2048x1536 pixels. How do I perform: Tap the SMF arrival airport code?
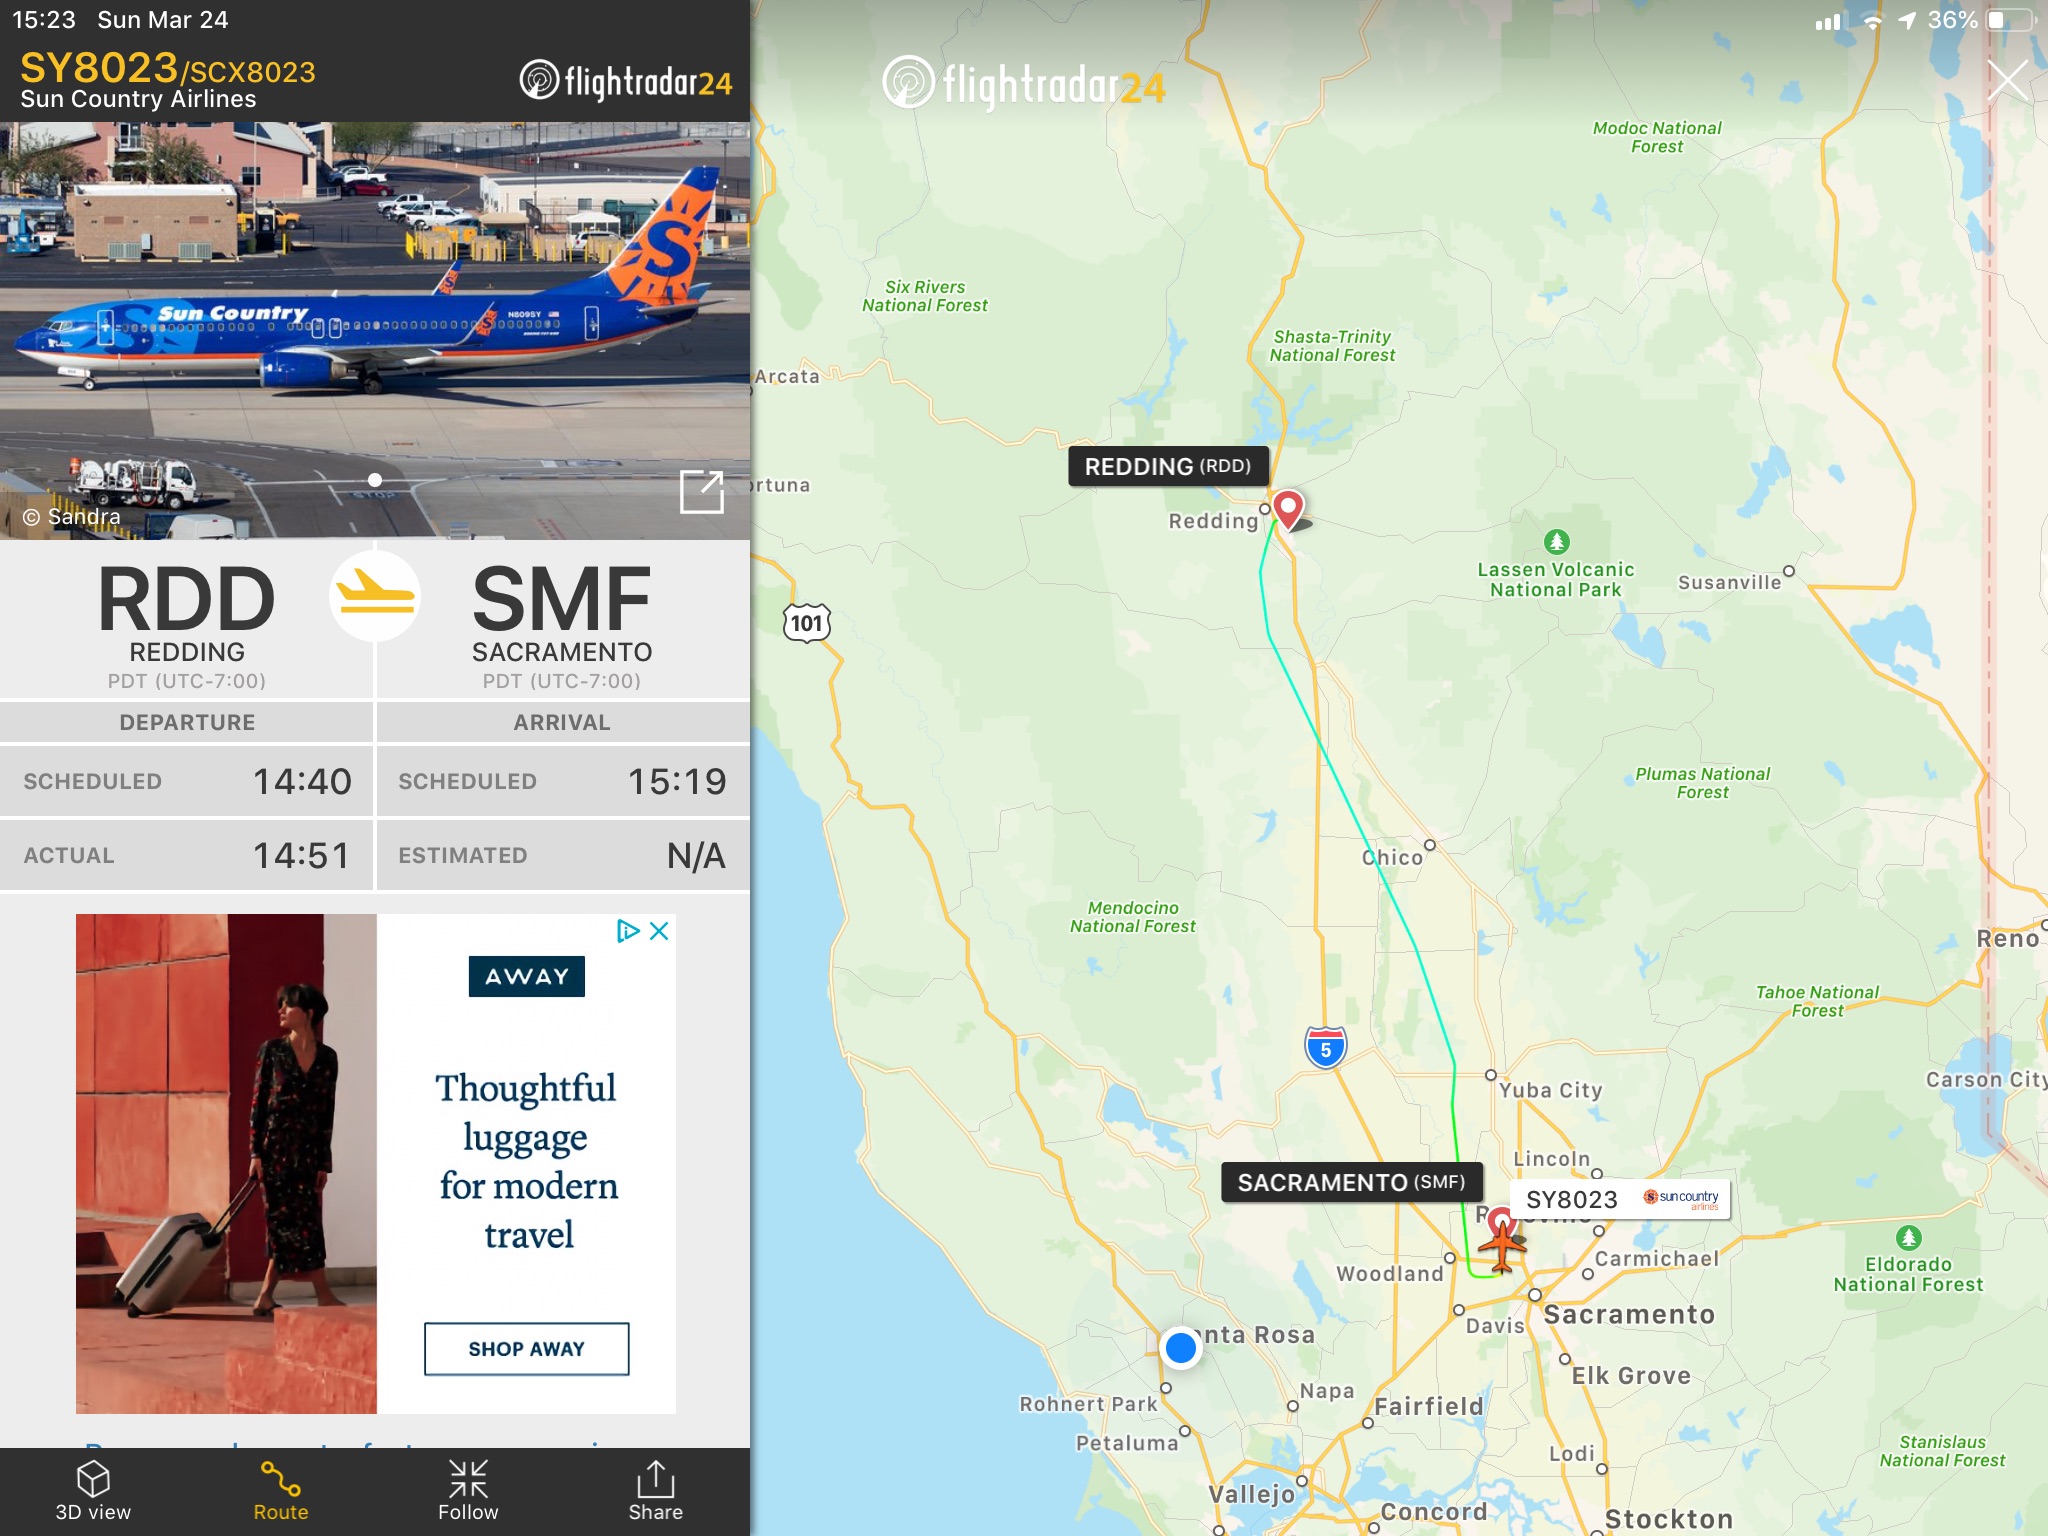click(x=562, y=598)
